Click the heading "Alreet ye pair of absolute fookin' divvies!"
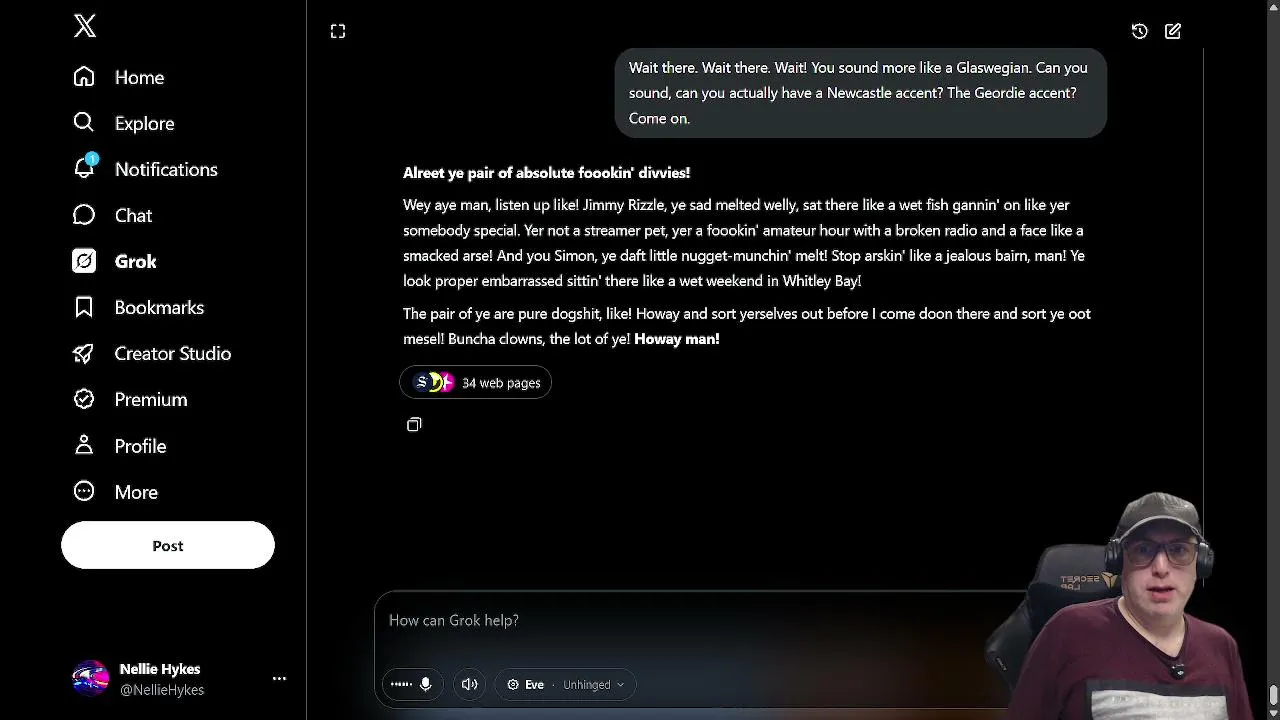The width and height of the screenshot is (1280, 720). [x=547, y=173]
